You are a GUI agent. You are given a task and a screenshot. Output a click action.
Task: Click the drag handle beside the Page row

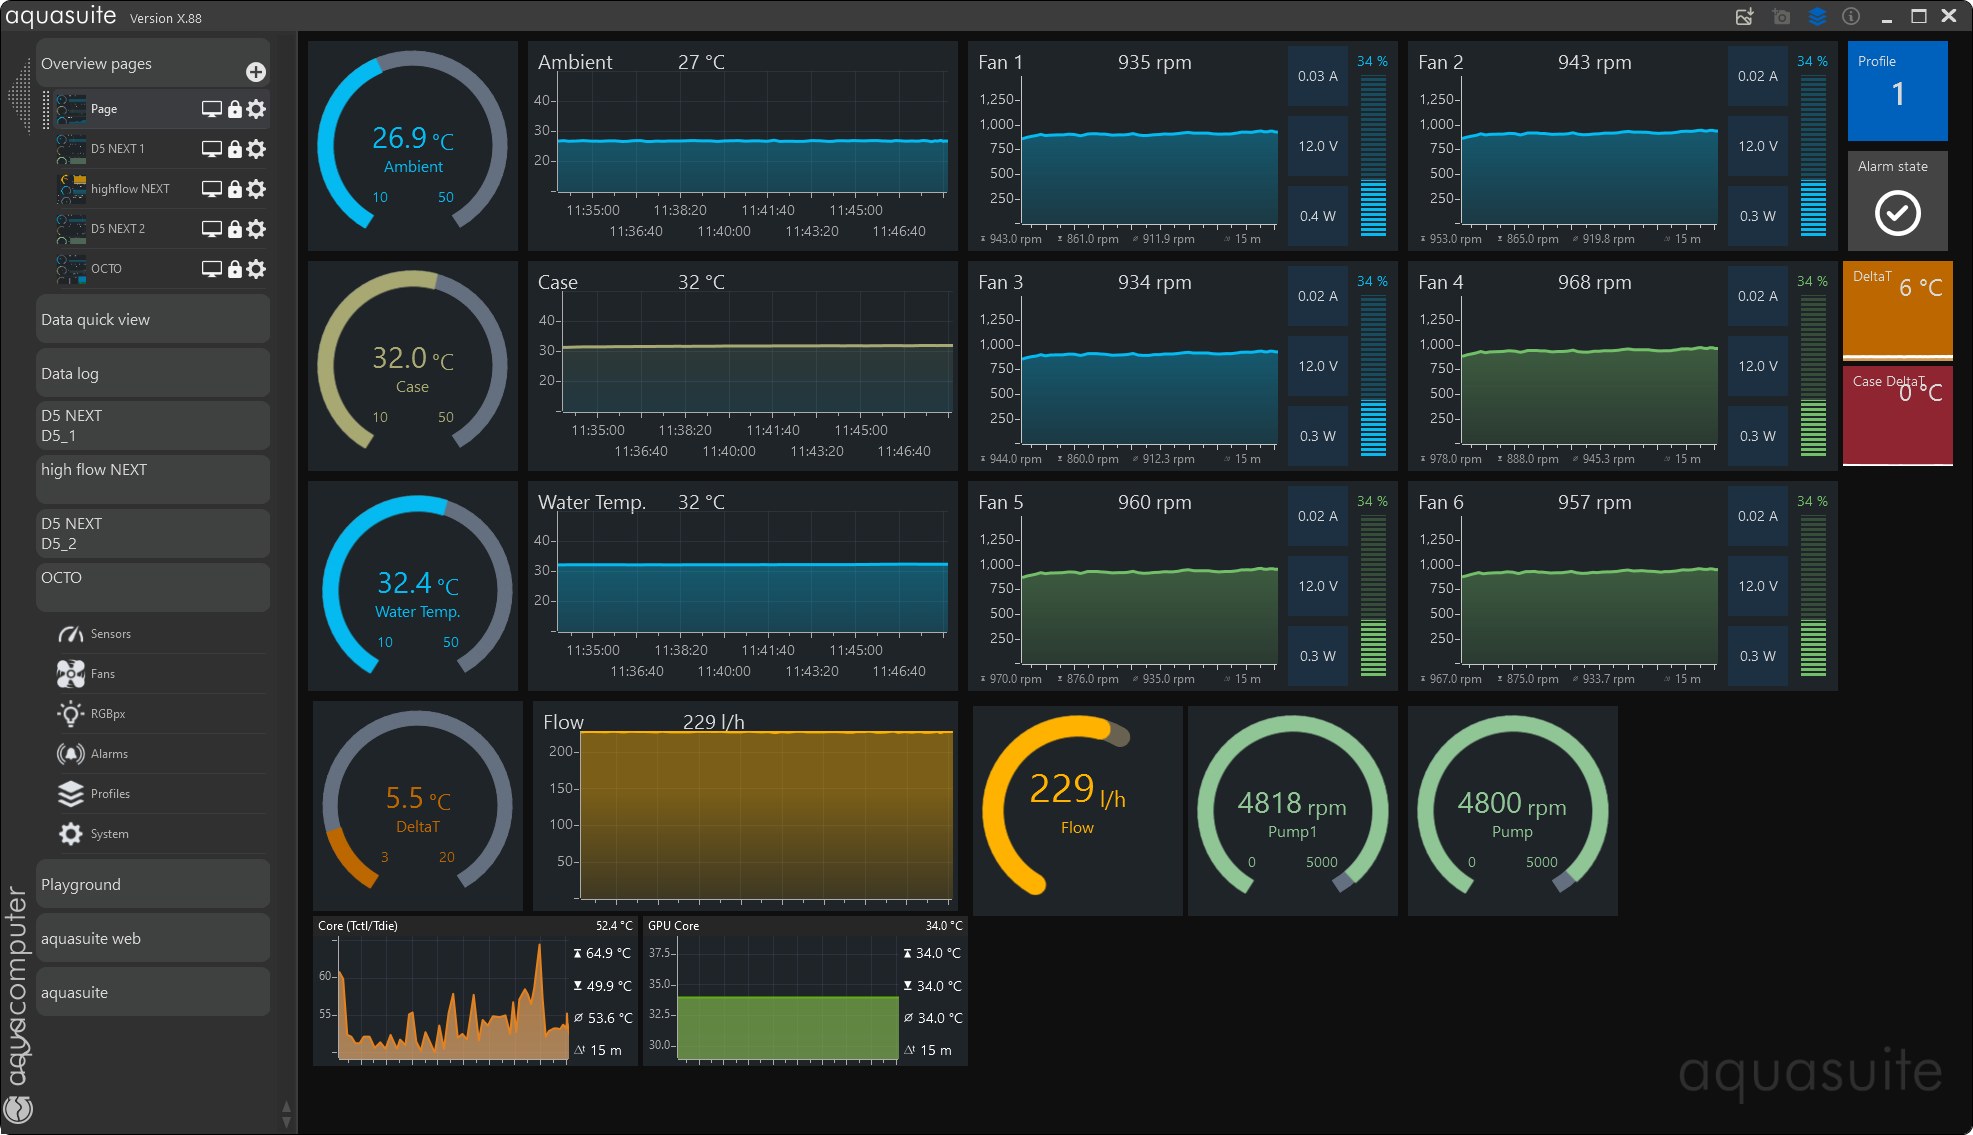click(x=46, y=109)
